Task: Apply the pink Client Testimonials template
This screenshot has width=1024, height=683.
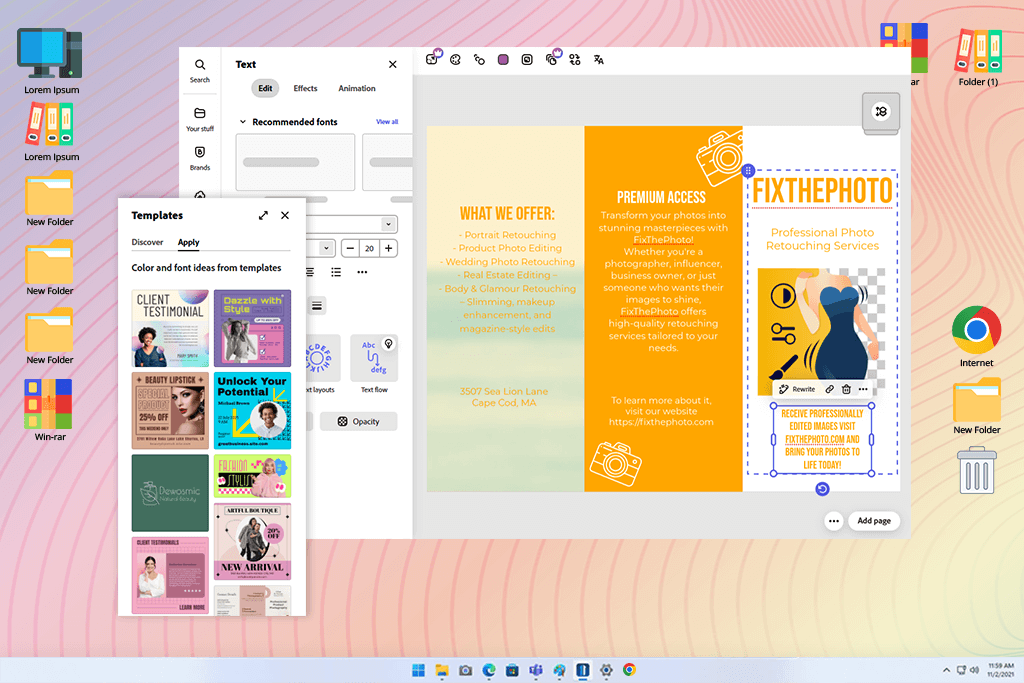Action: coord(170,575)
